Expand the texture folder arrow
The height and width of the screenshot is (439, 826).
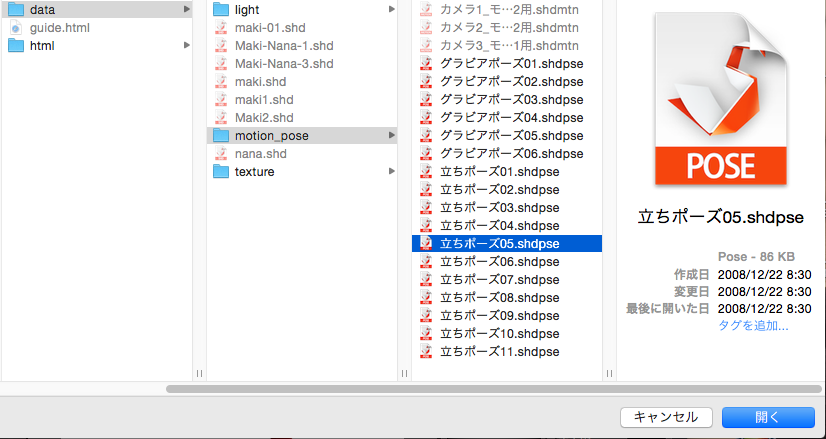point(391,172)
